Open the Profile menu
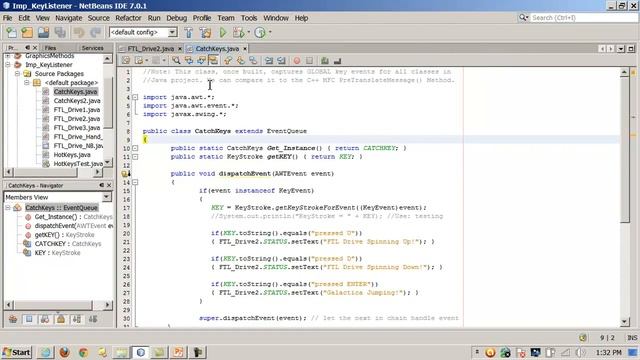Viewport: 640px width, 360px height. click(202, 18)
